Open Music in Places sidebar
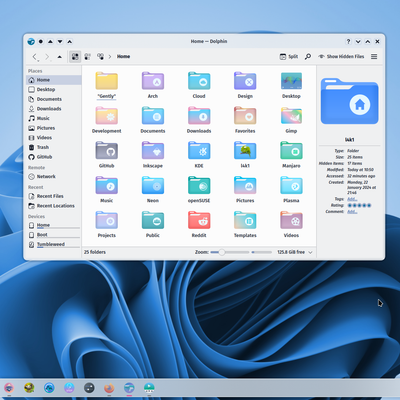This screenshot has height=400, width=400. [x=54, y=118]
